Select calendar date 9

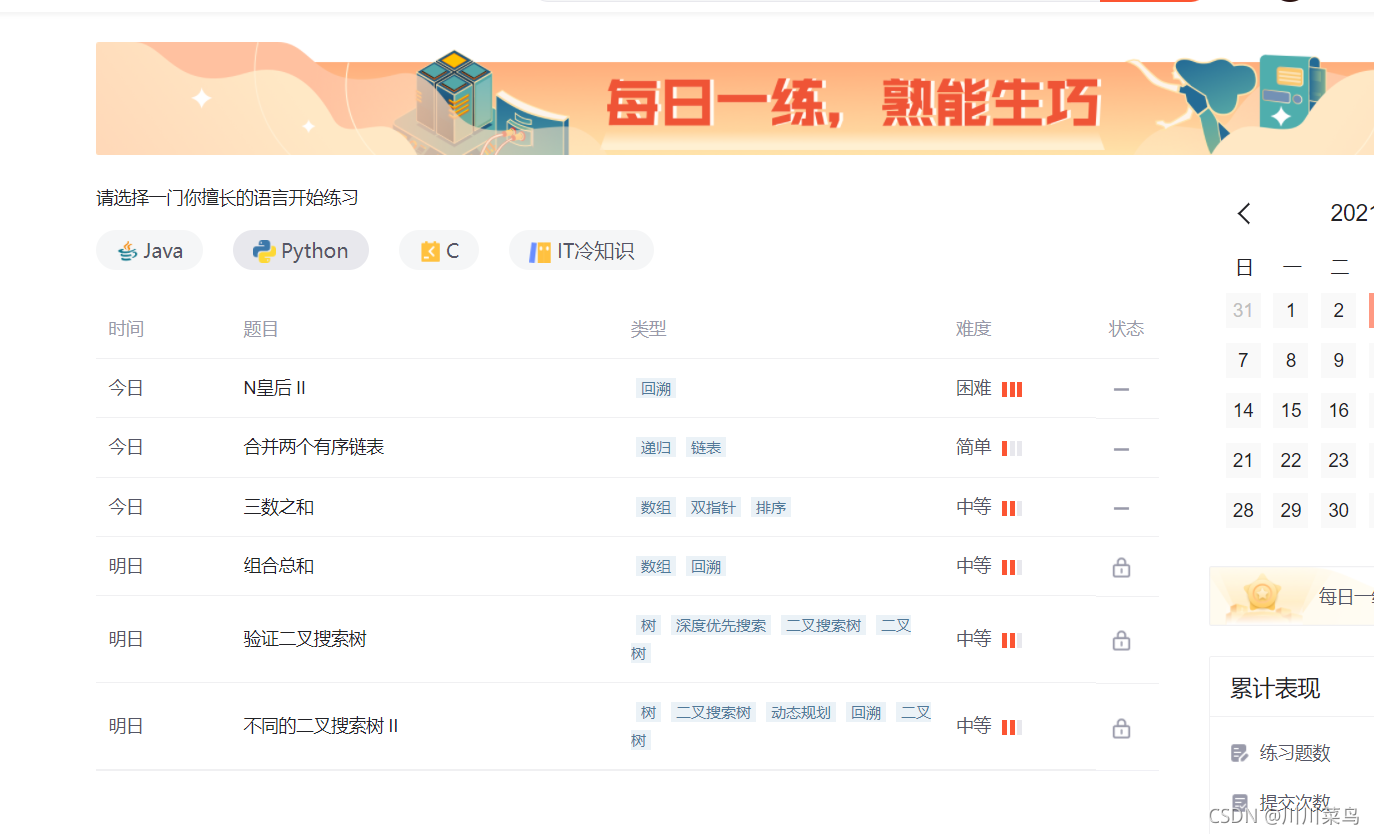1339,360
